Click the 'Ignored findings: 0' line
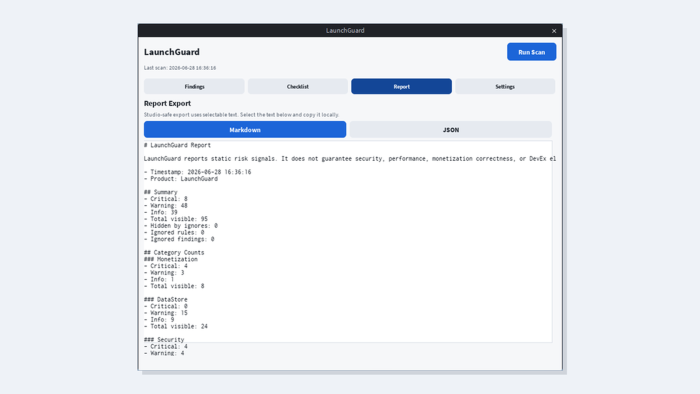The image size is (700, 394). 179,239
